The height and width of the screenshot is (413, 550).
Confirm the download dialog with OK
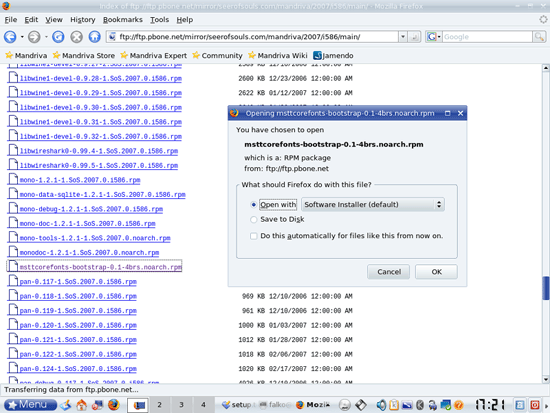pos(436,272)
